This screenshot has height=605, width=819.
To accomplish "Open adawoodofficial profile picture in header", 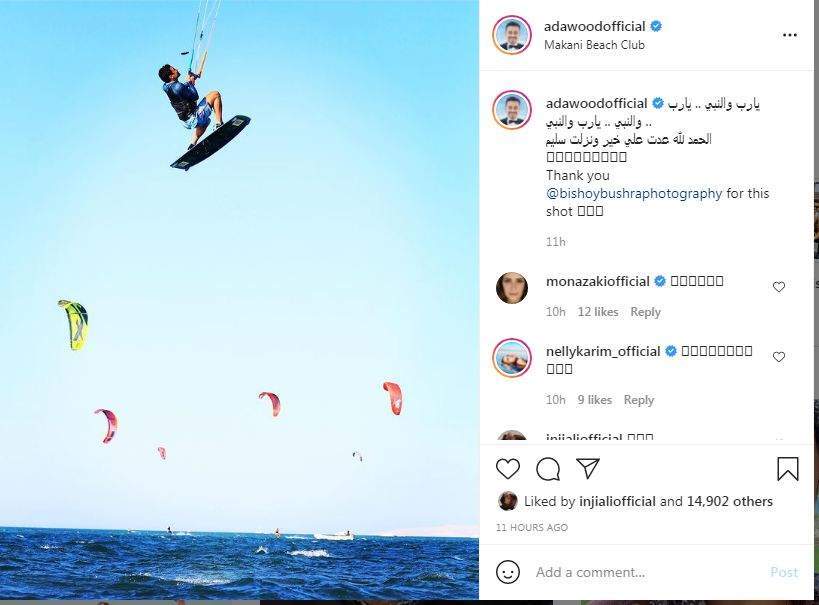I will [512, 35].
